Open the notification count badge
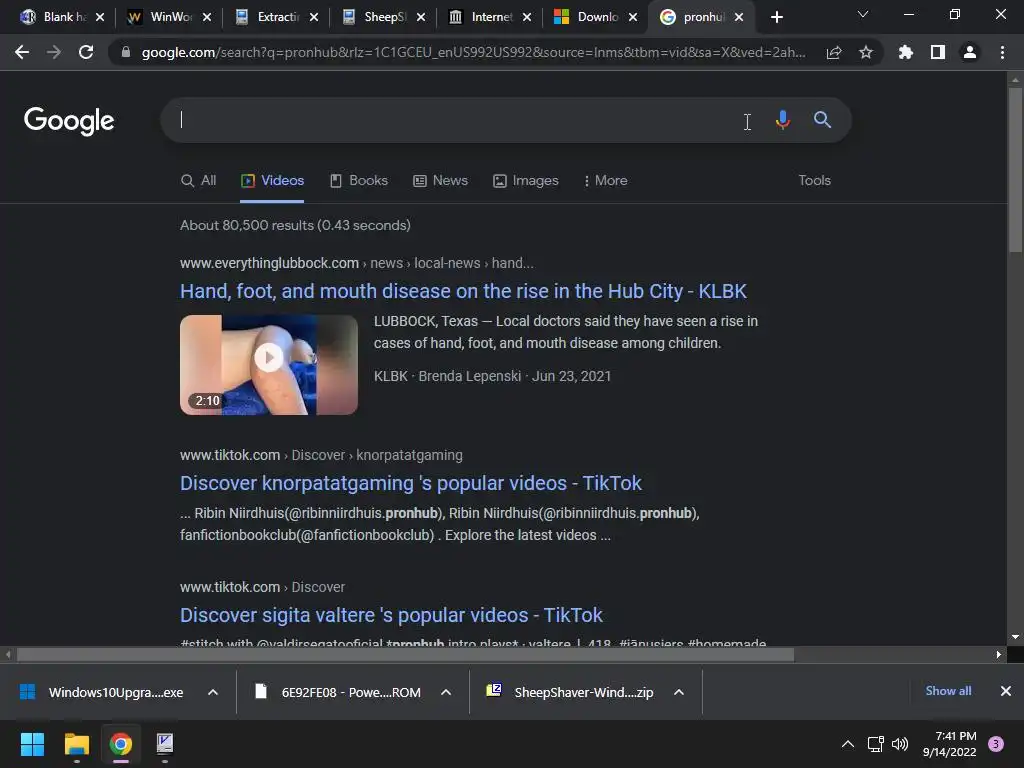 point(996,744)
